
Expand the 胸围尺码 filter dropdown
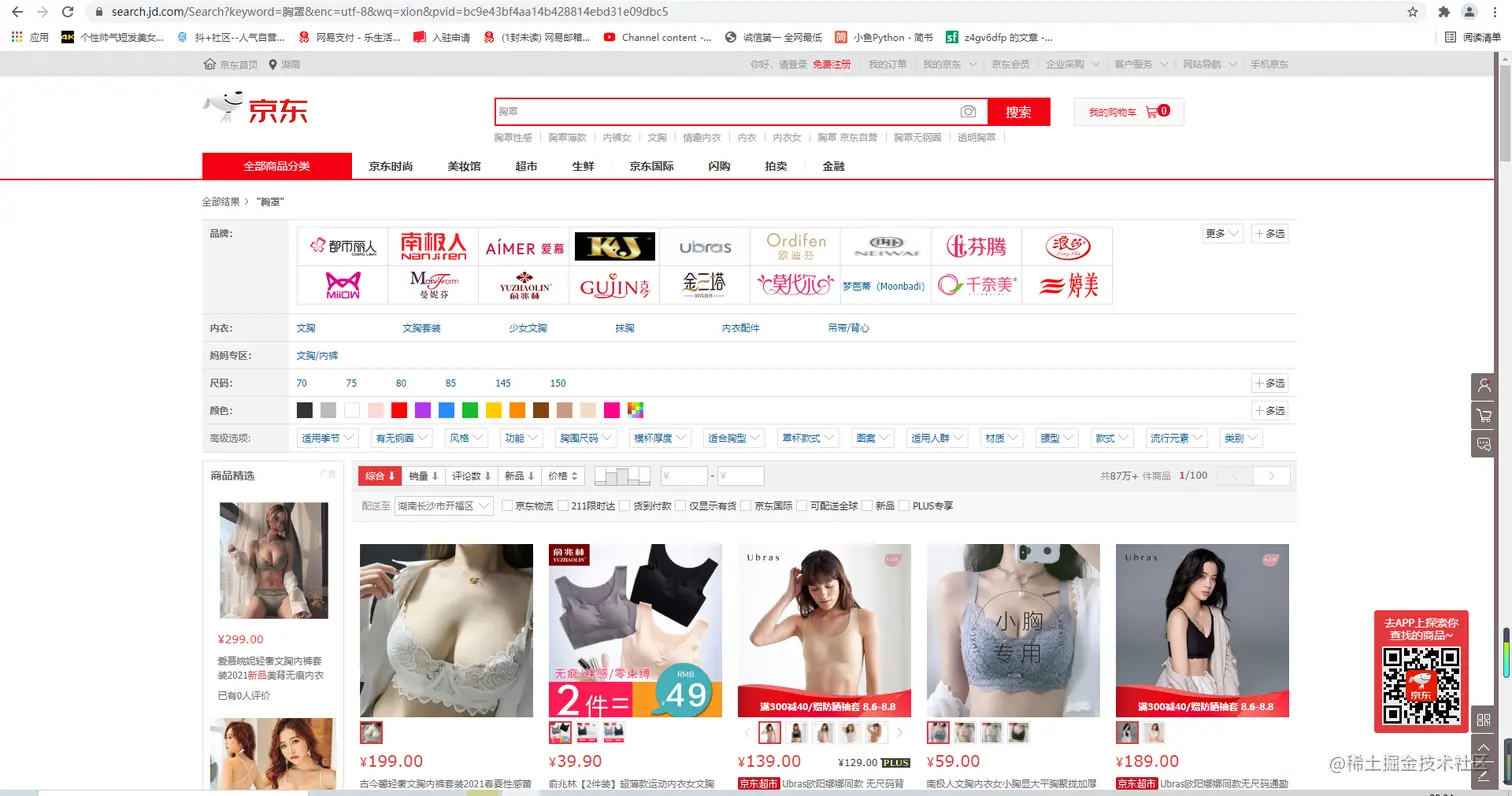click(x=586, y=438)
